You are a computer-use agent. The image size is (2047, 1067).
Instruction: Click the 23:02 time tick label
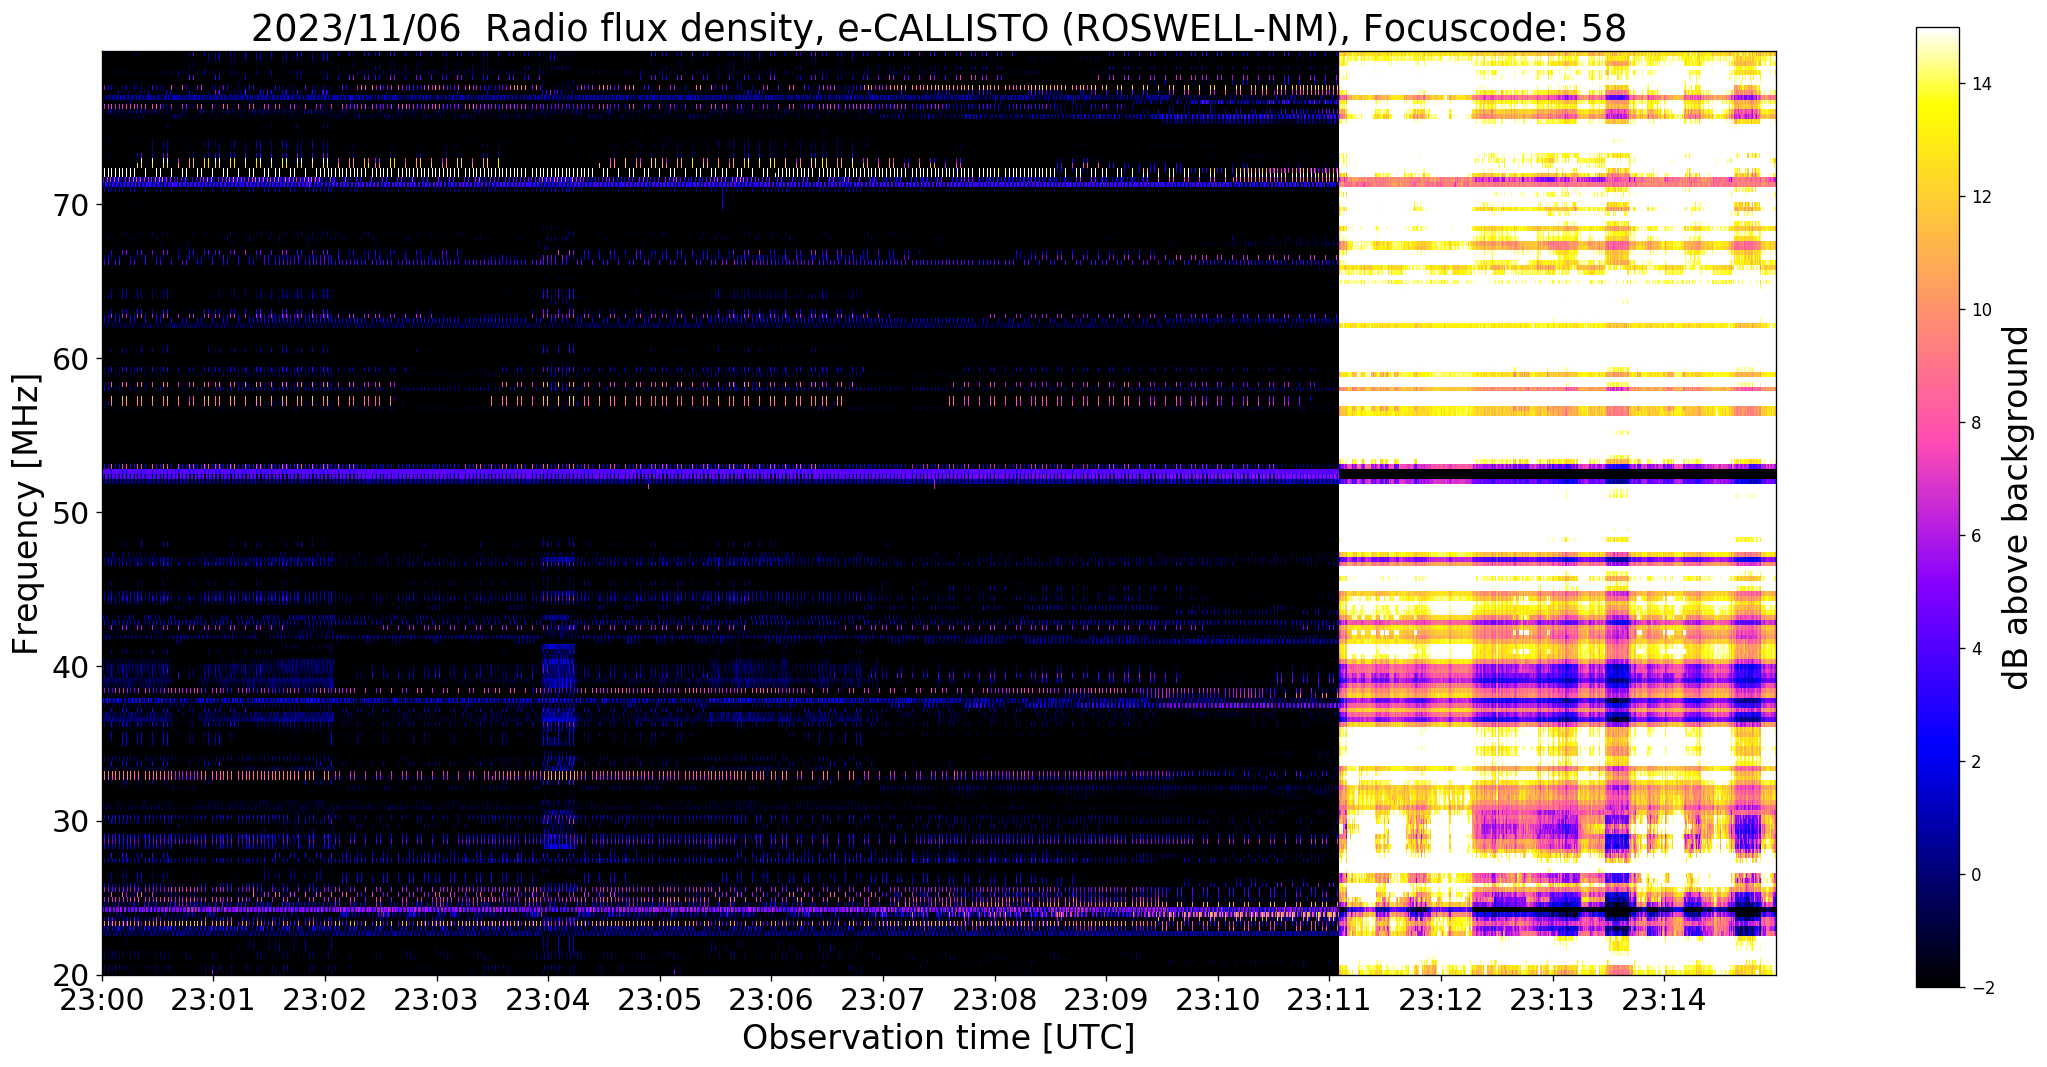325,1000
